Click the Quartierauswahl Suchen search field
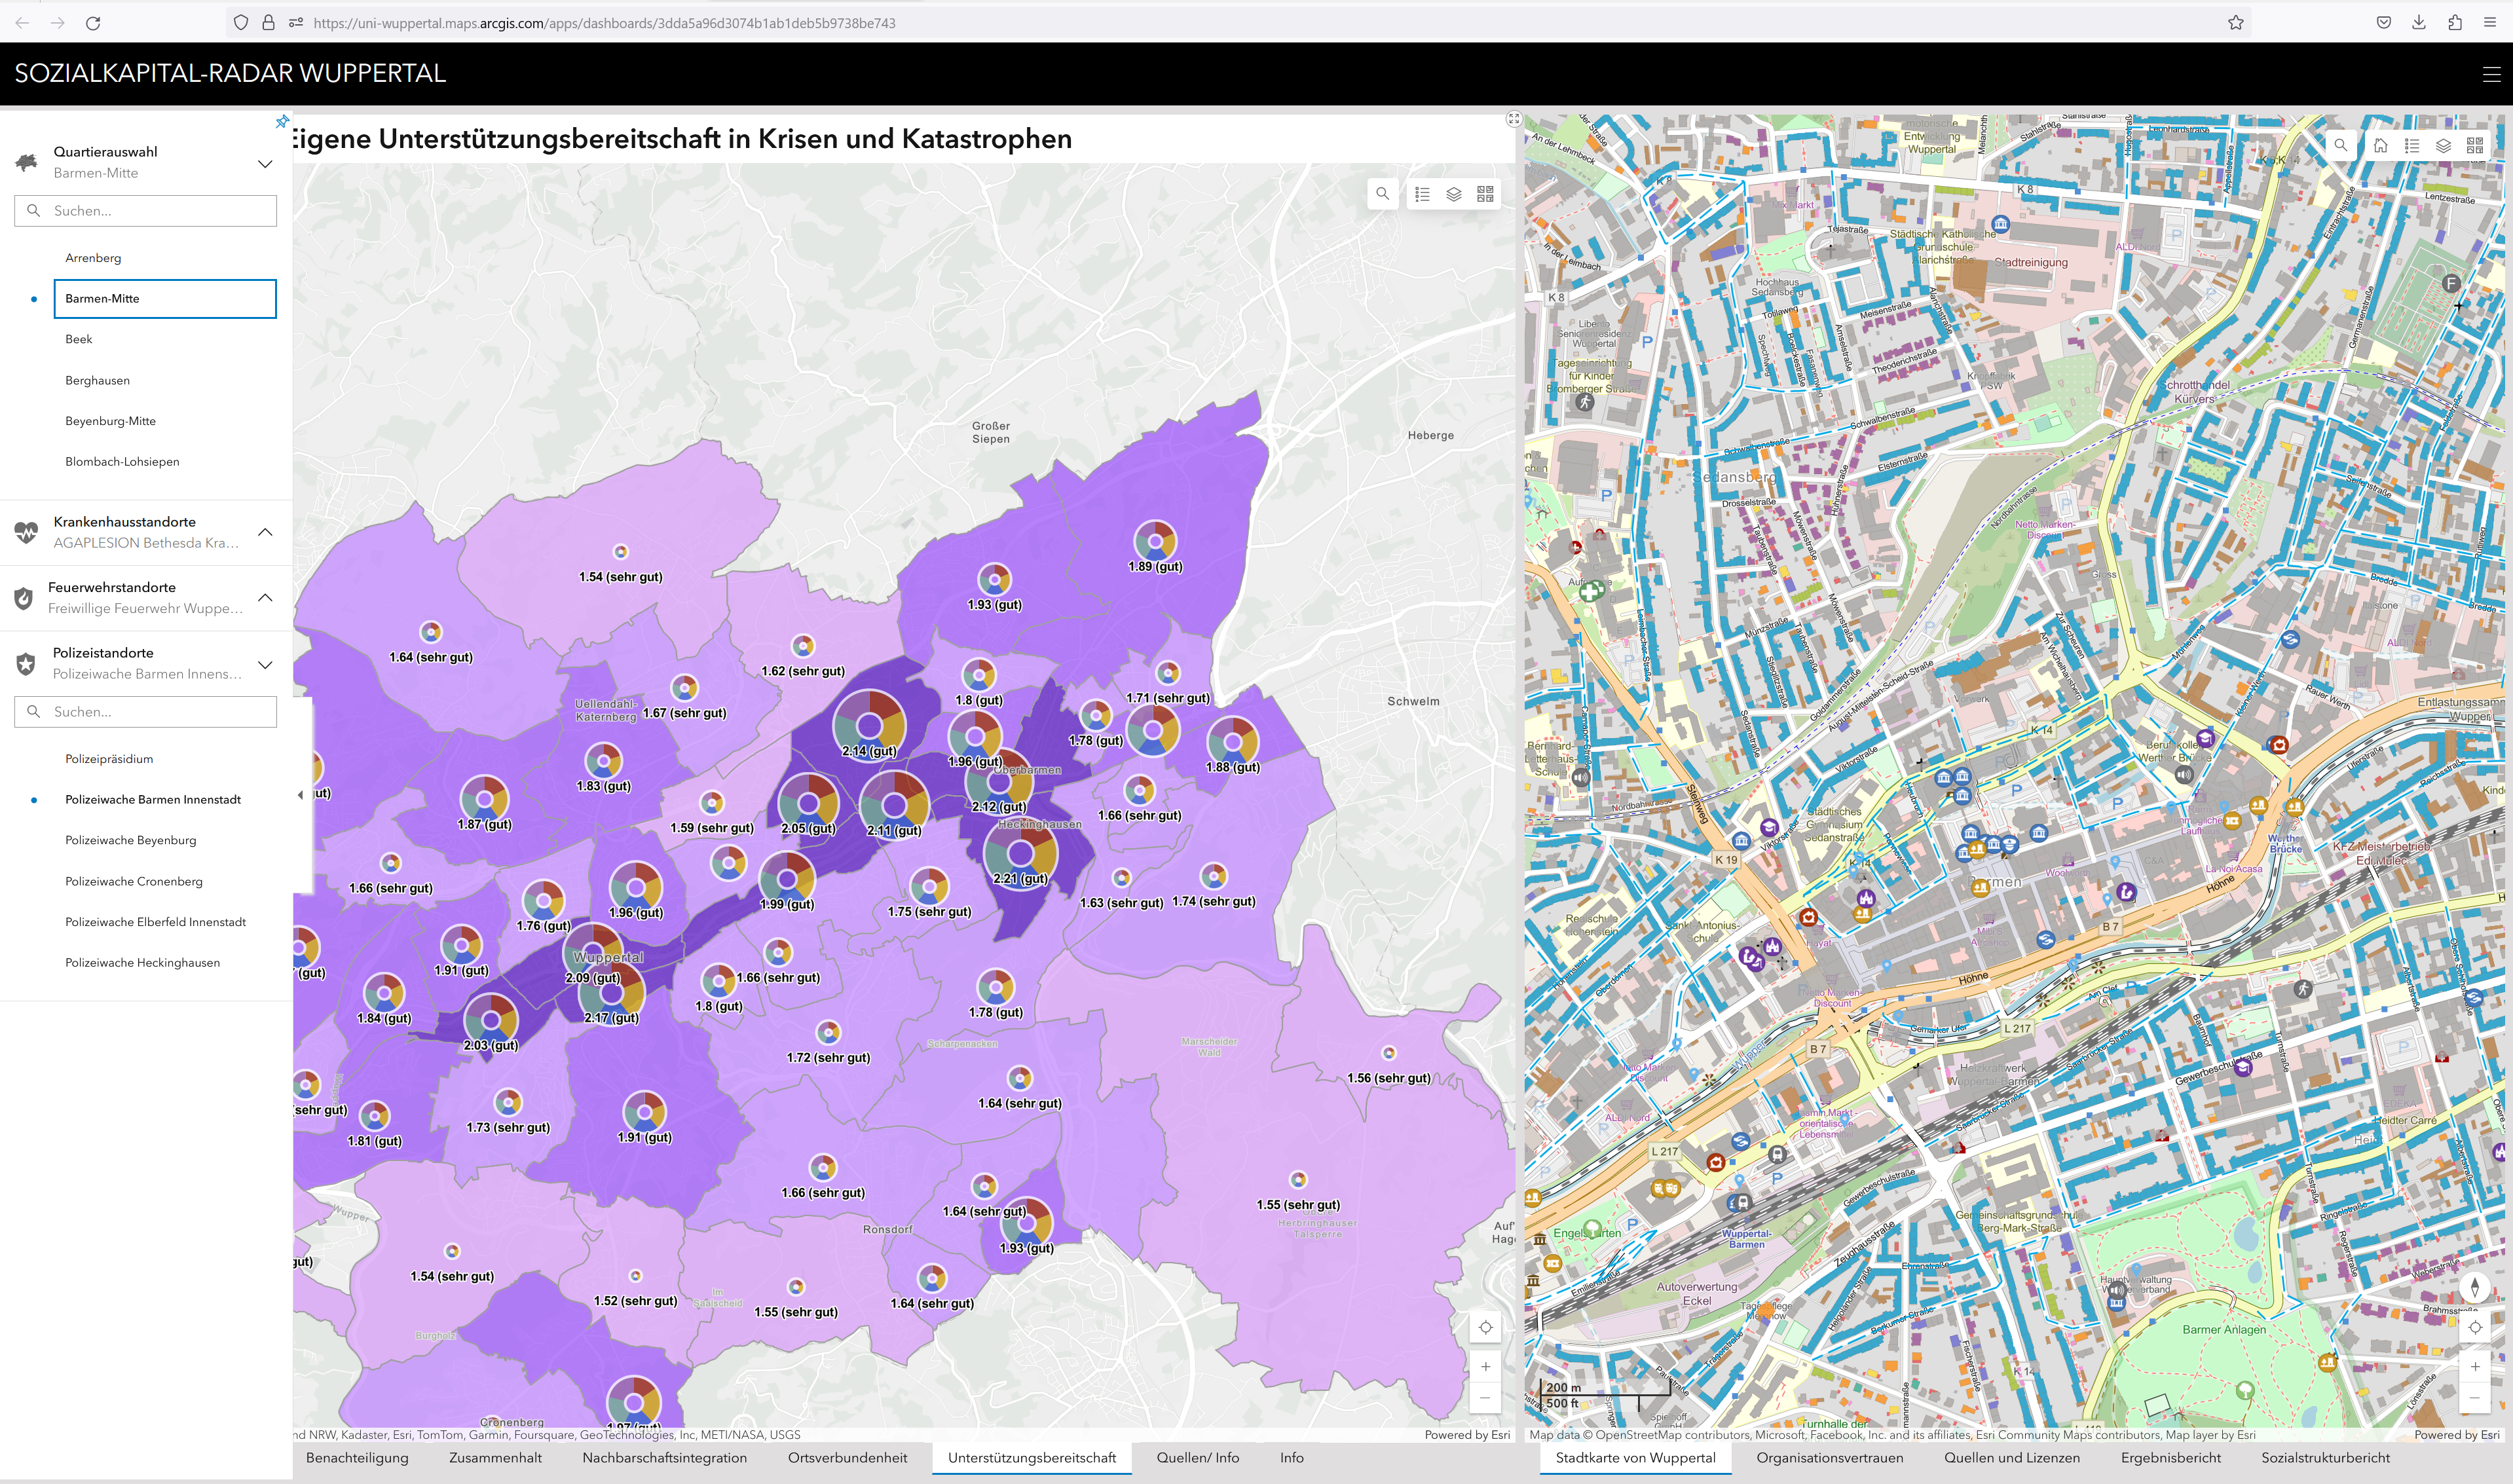The height and width of the screenshot is (1484, 2513). 146,211
